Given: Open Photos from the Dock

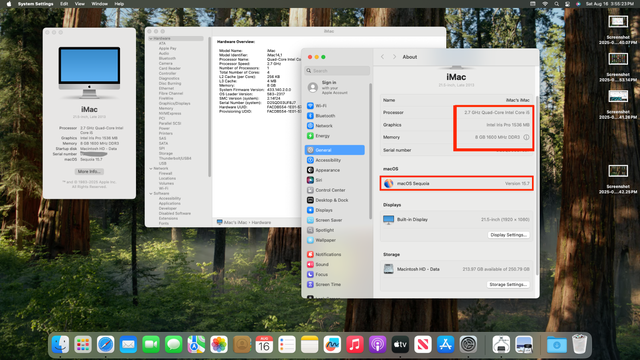Looking at the screenshot, I should coord(219,345).
